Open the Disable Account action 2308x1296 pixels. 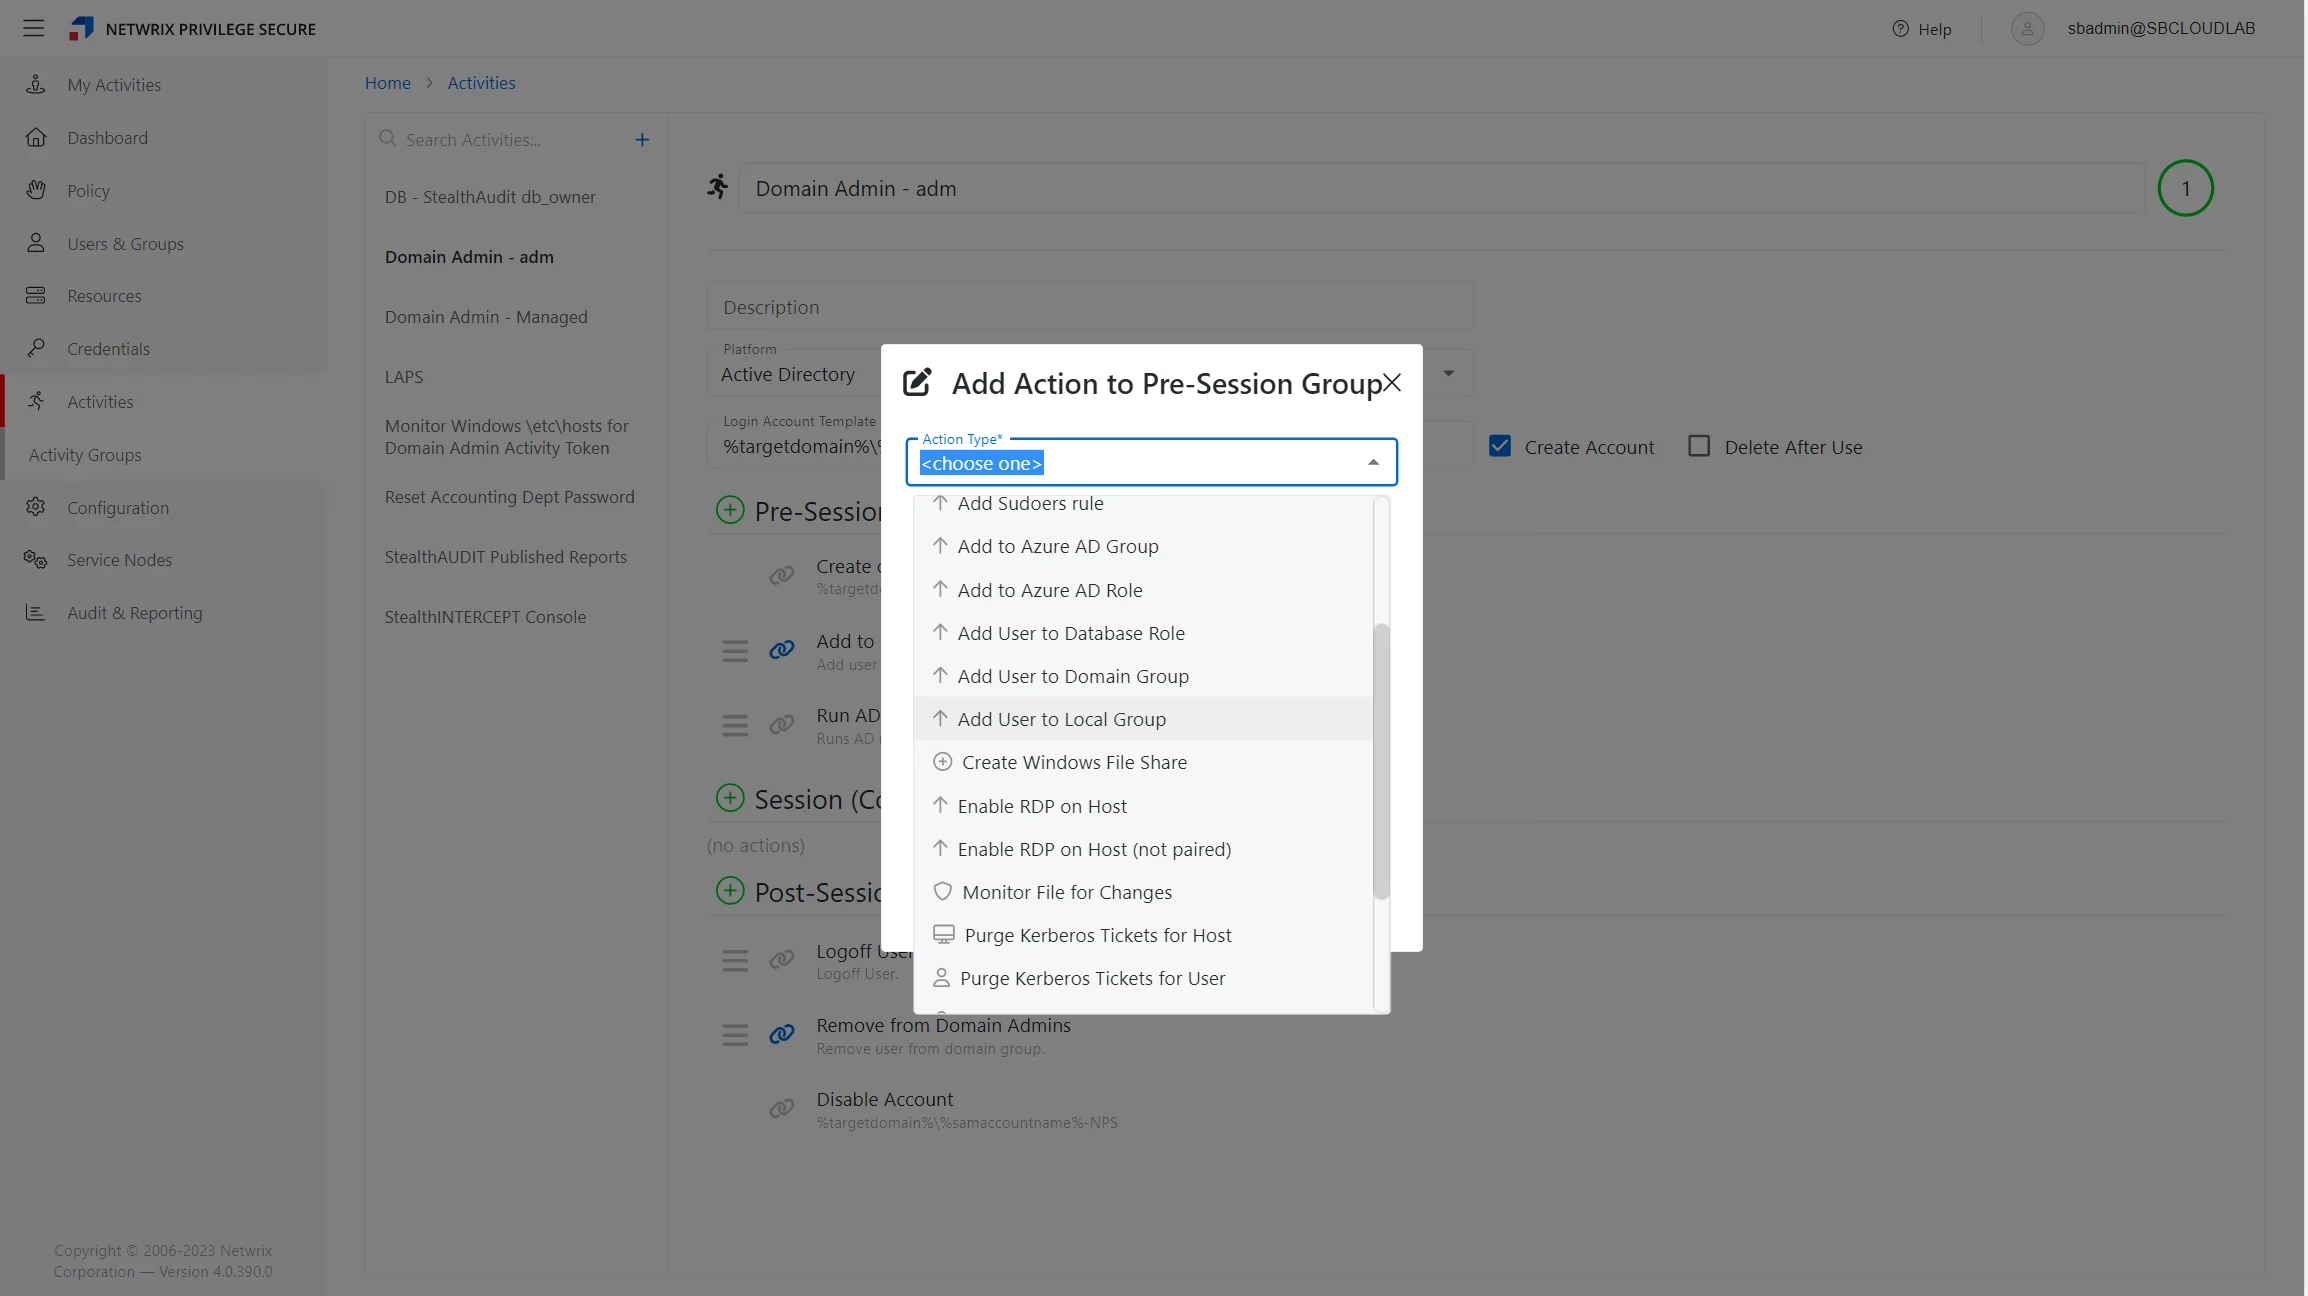(884, 1099)
